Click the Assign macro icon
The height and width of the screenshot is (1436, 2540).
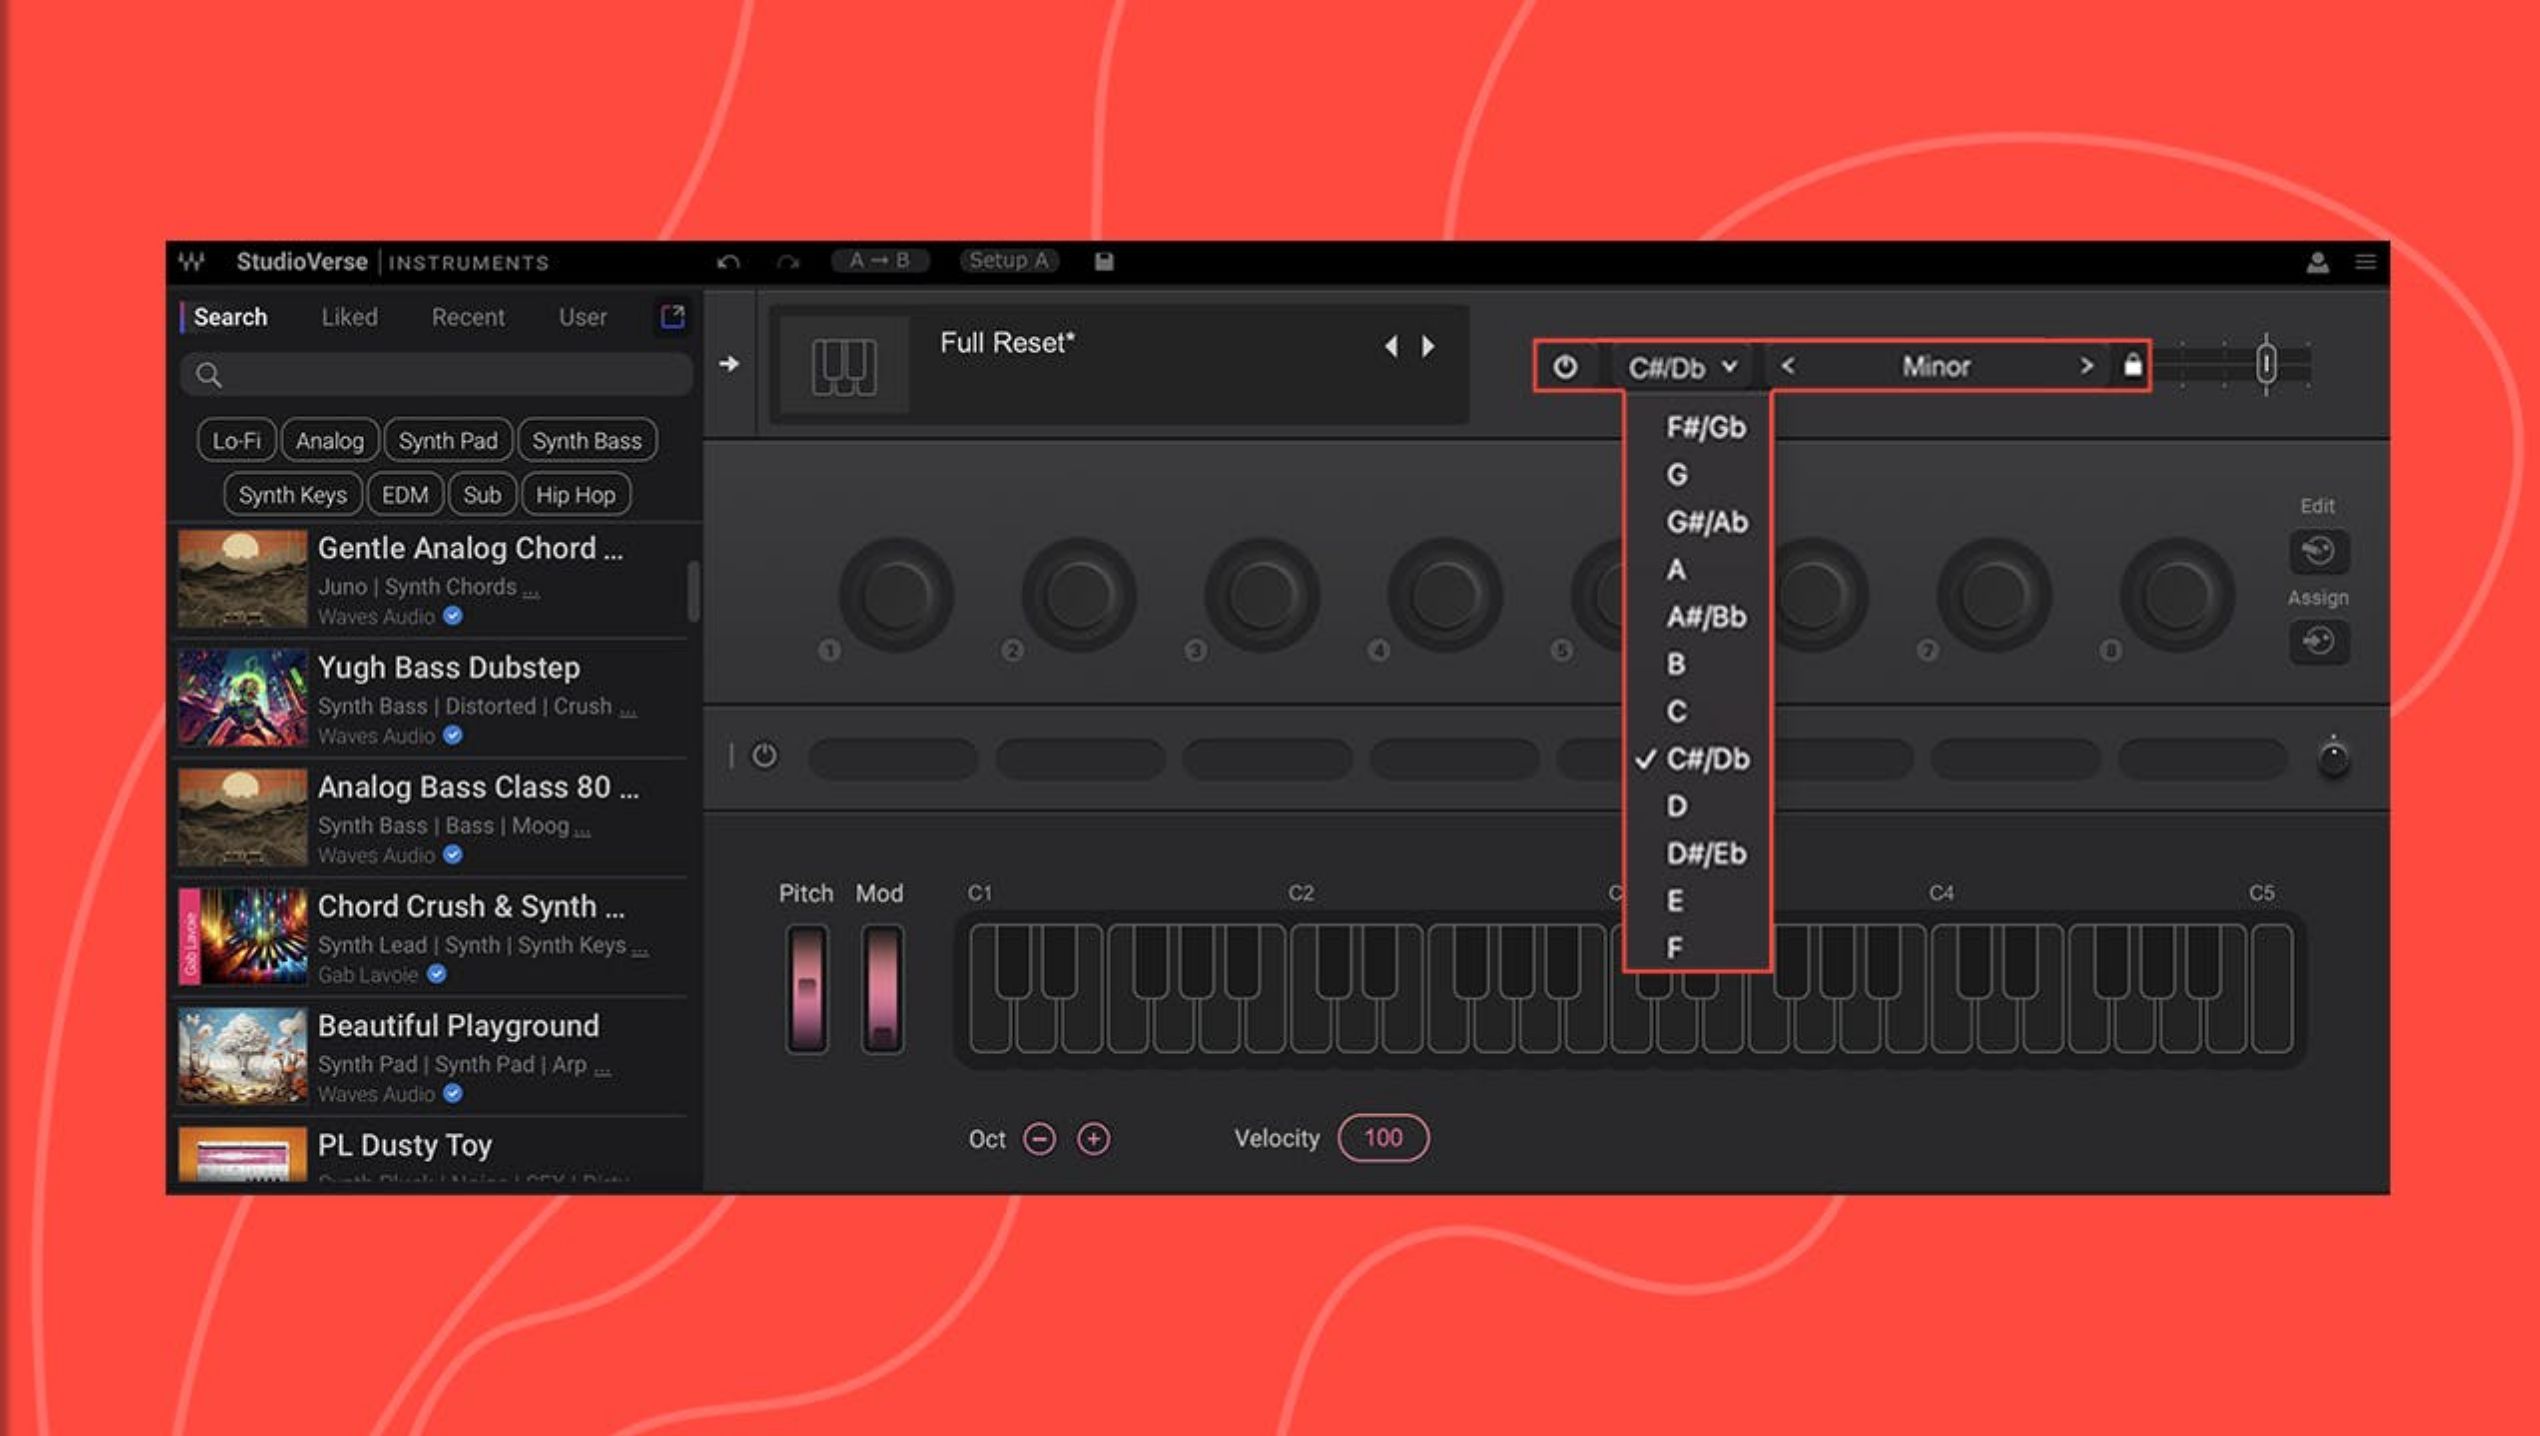click(2318, 641)
